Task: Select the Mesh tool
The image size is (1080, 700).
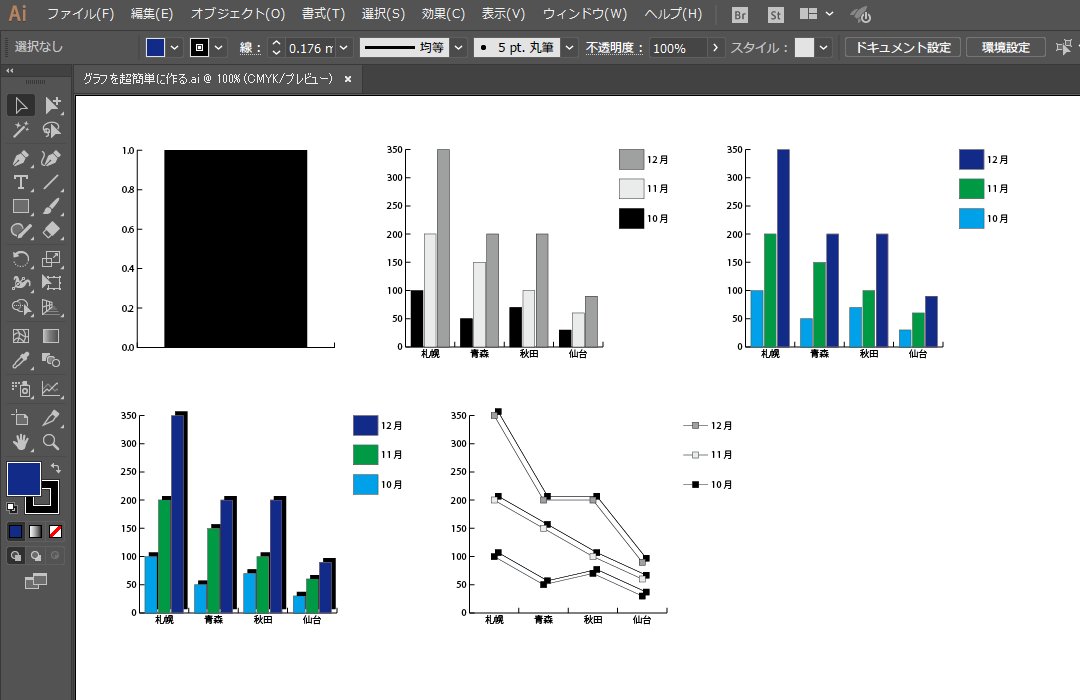Action: click(21, 336)
